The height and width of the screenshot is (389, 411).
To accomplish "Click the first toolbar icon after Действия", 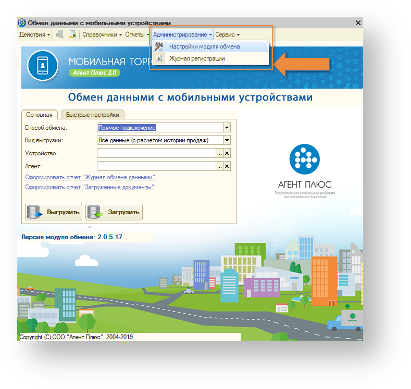I will click(x=60, y=34).
